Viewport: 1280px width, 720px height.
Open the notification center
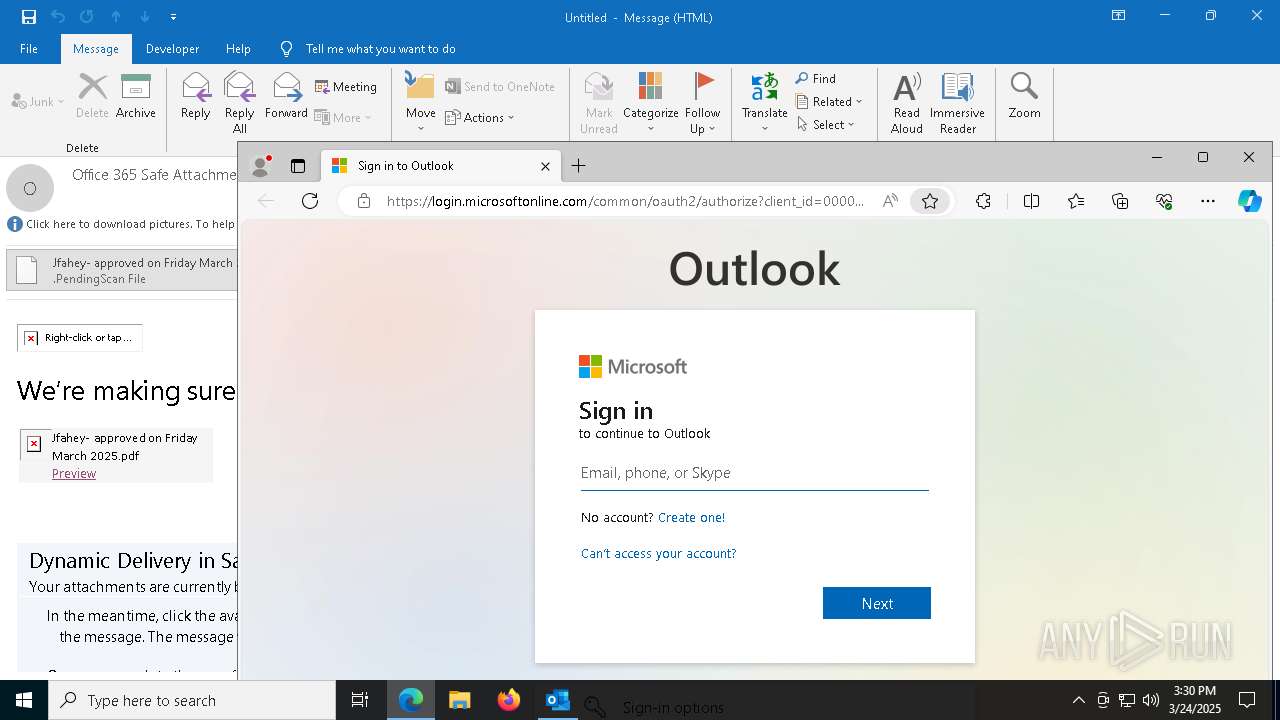1247,700
